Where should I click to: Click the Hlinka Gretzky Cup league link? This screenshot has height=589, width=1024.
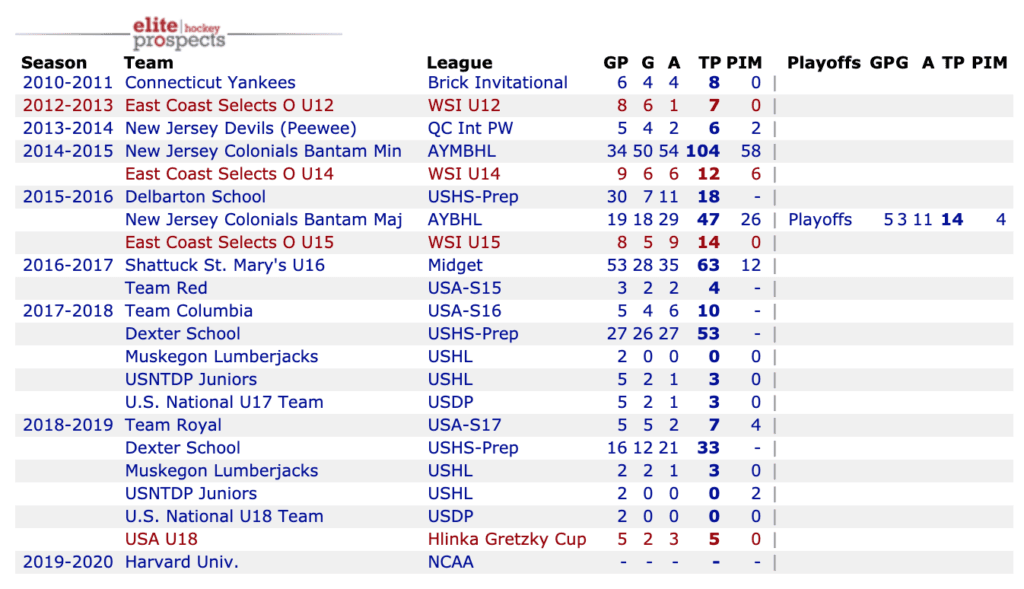tap(506, 540)
